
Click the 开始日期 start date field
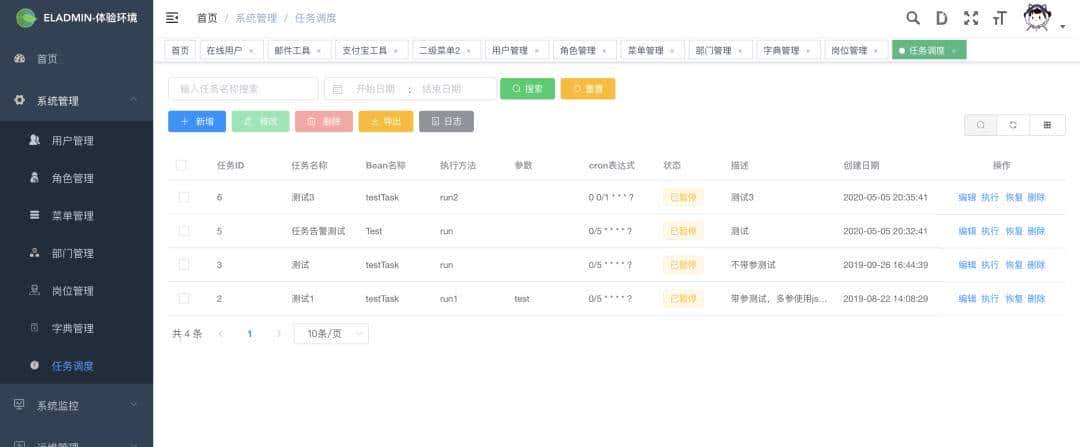coord(375,89)
